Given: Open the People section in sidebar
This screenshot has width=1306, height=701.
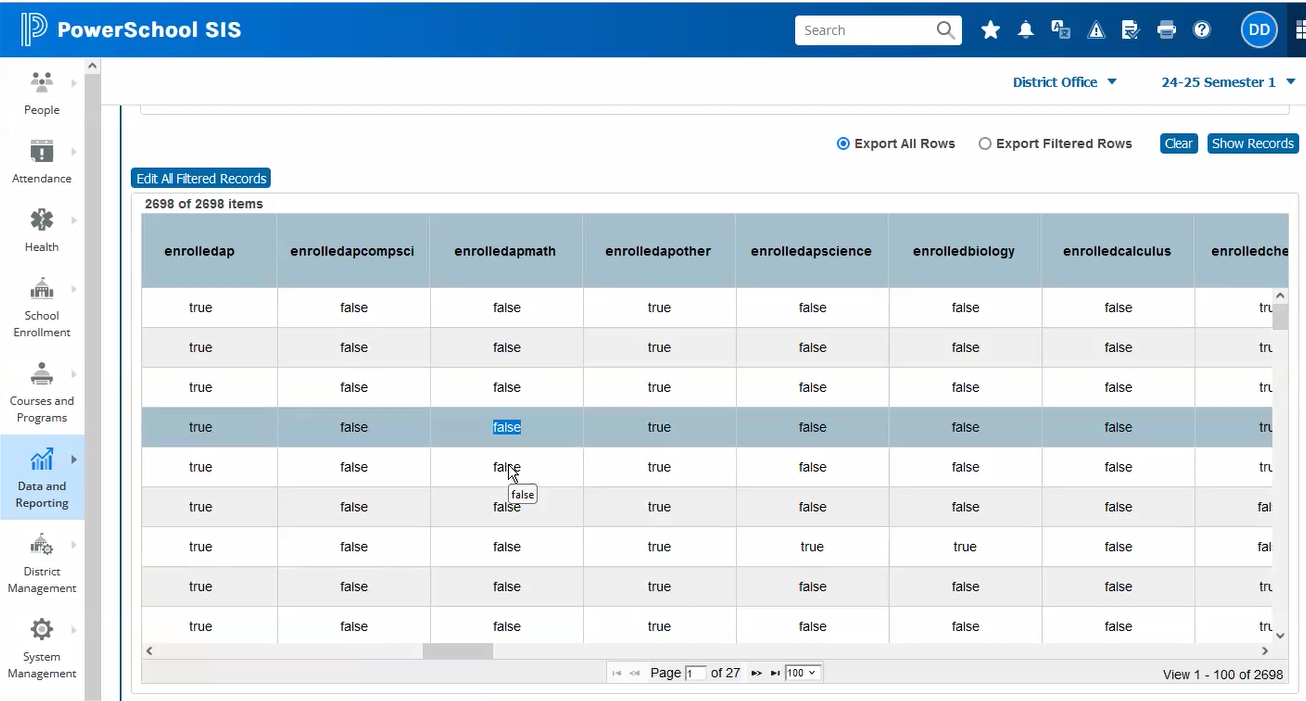Looking at the screenshot, I should click(41, 90).
